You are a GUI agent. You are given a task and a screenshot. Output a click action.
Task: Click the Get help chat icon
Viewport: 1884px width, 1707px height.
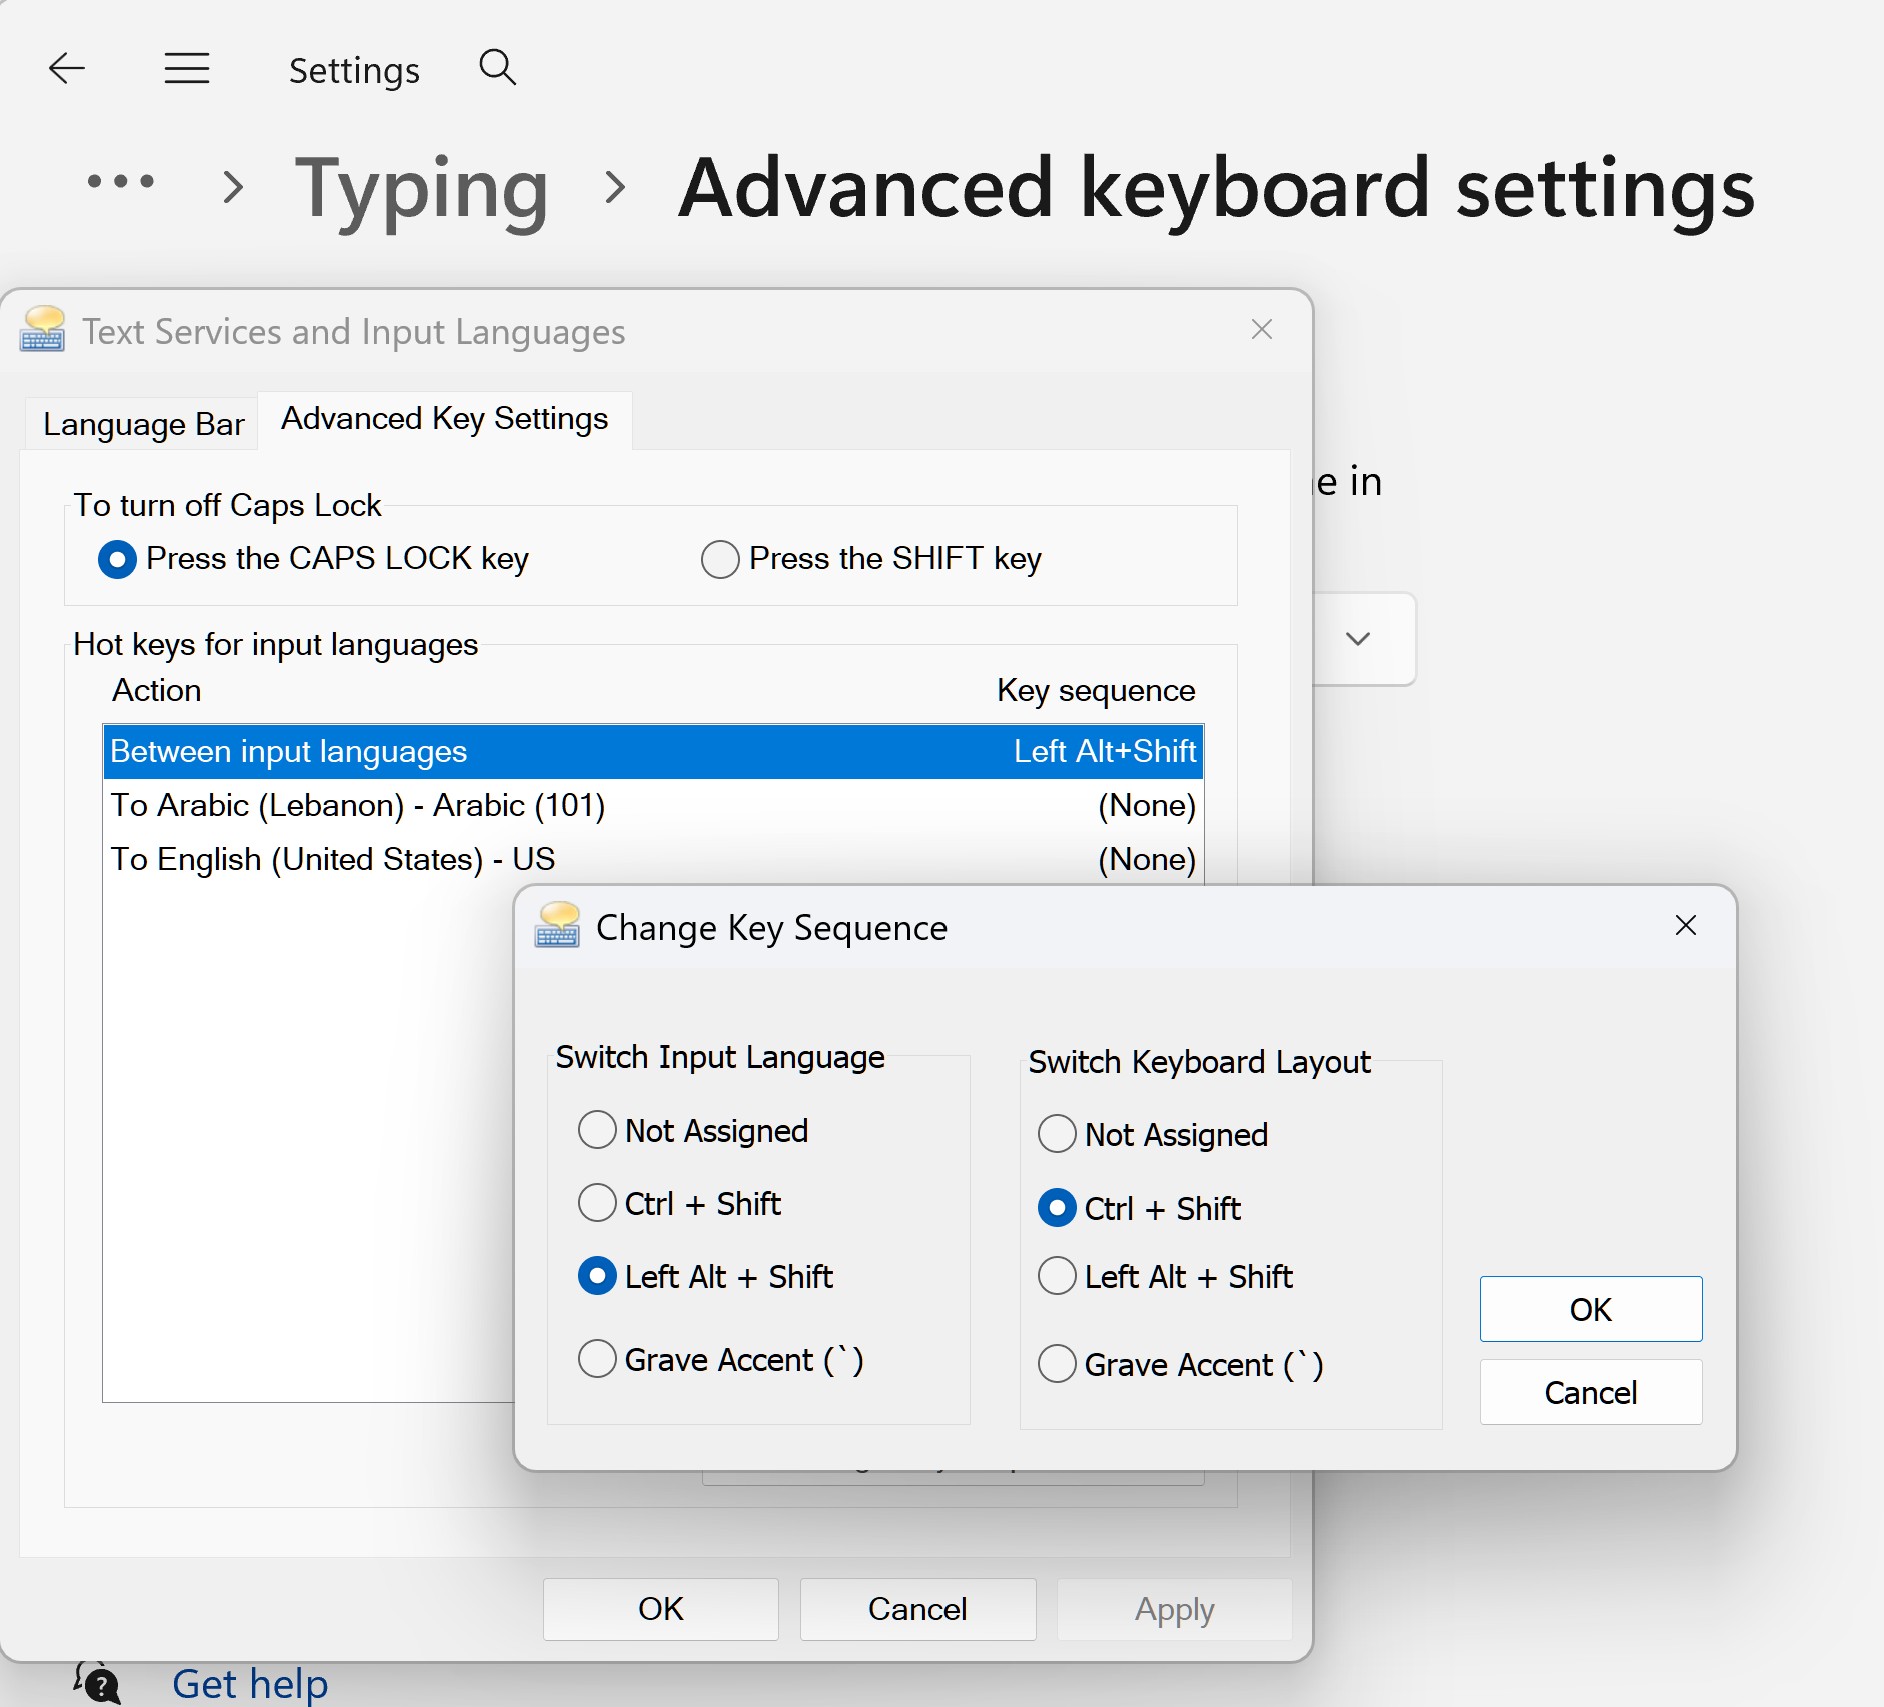[97, 1682]
